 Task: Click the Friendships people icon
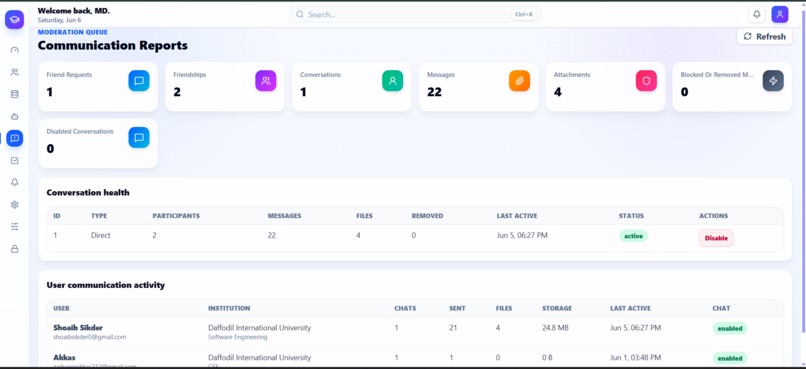tap(266, 81)
